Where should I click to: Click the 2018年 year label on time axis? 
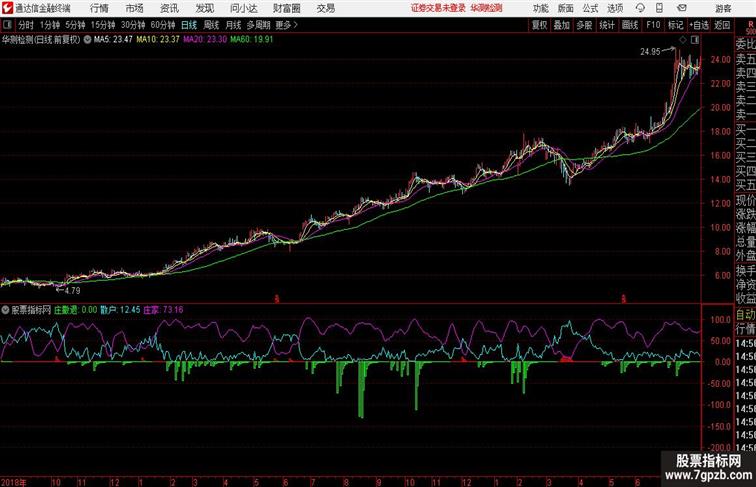pyautogui.click(x=14, y=482)
